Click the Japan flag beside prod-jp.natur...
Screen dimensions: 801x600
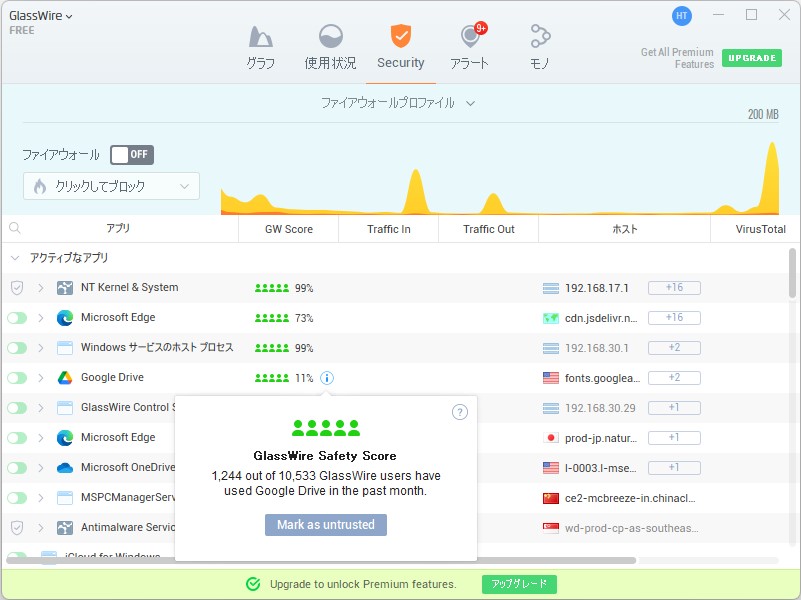pos(551,438)
